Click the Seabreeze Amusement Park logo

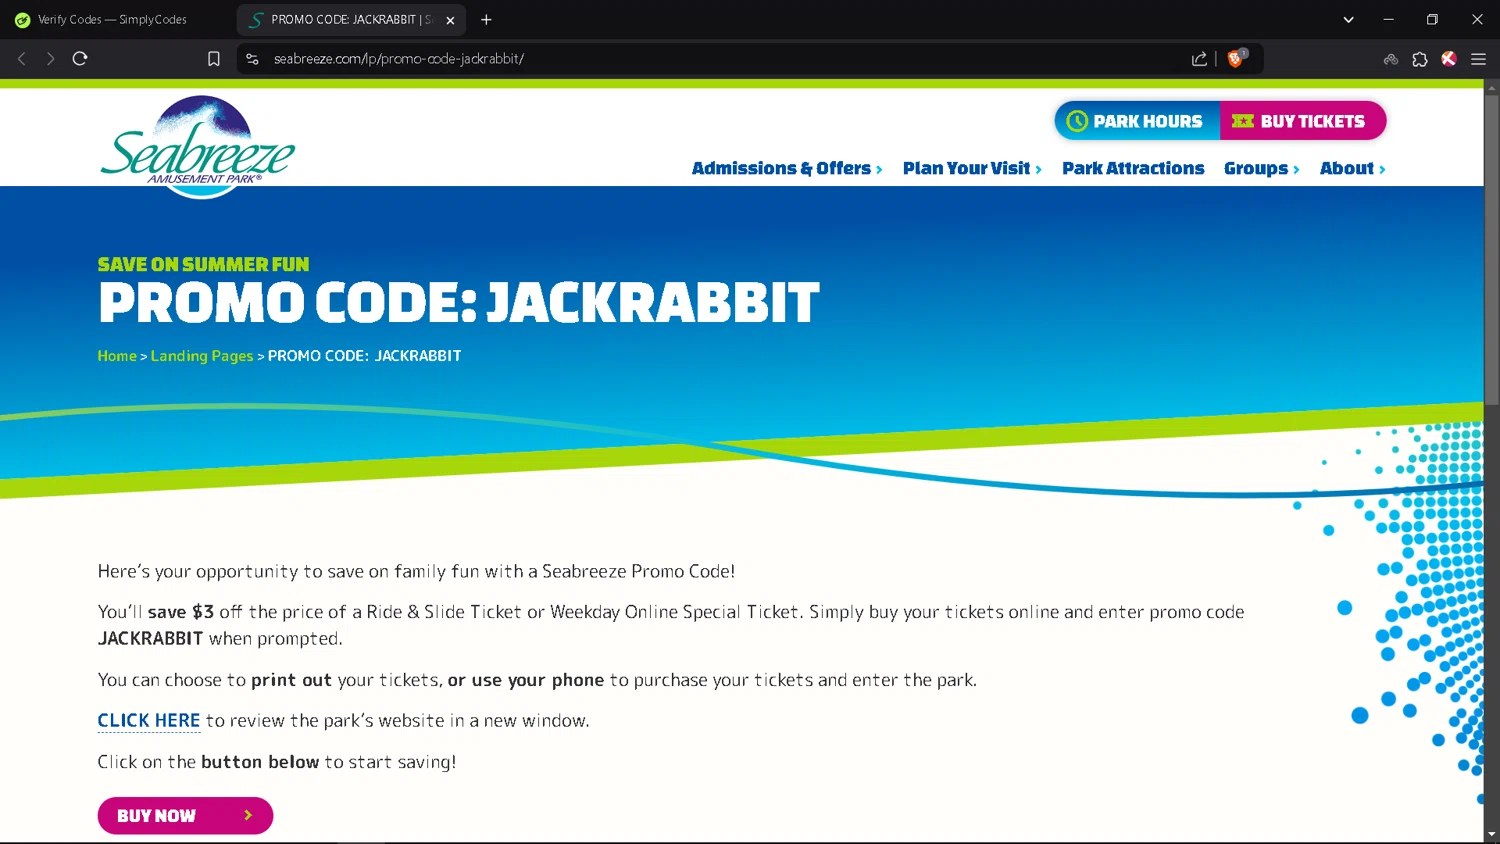coord(198,147)
